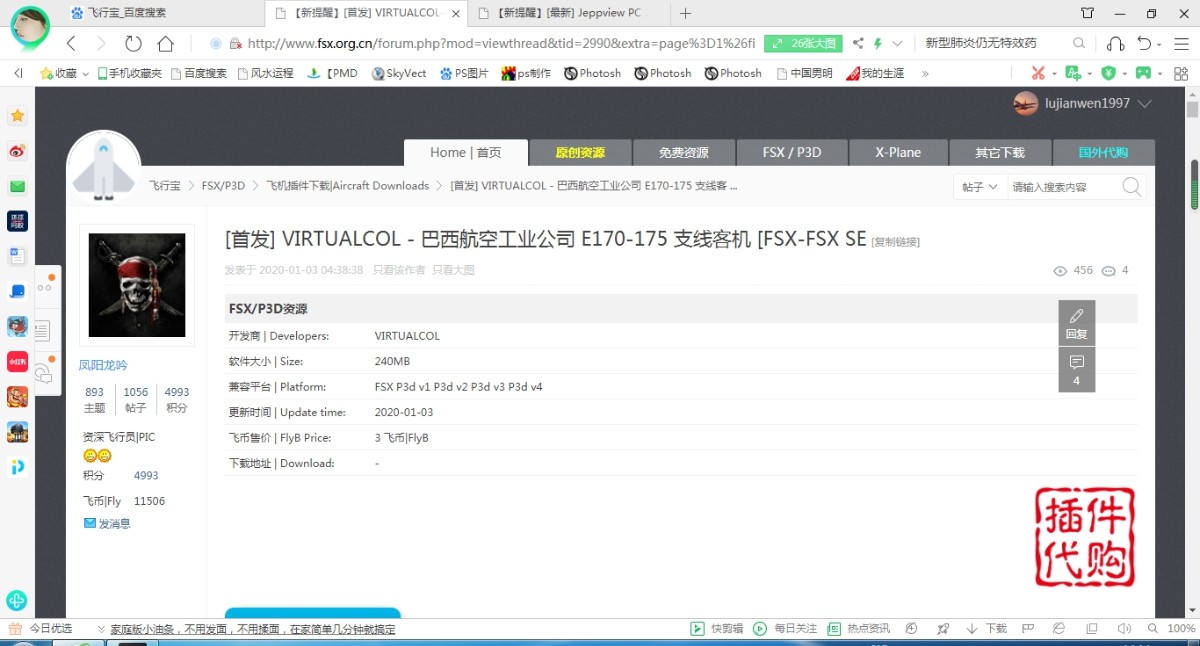Reload the page with the refresh icon
Screen dimensions: 1200x646
coord(133,44)
